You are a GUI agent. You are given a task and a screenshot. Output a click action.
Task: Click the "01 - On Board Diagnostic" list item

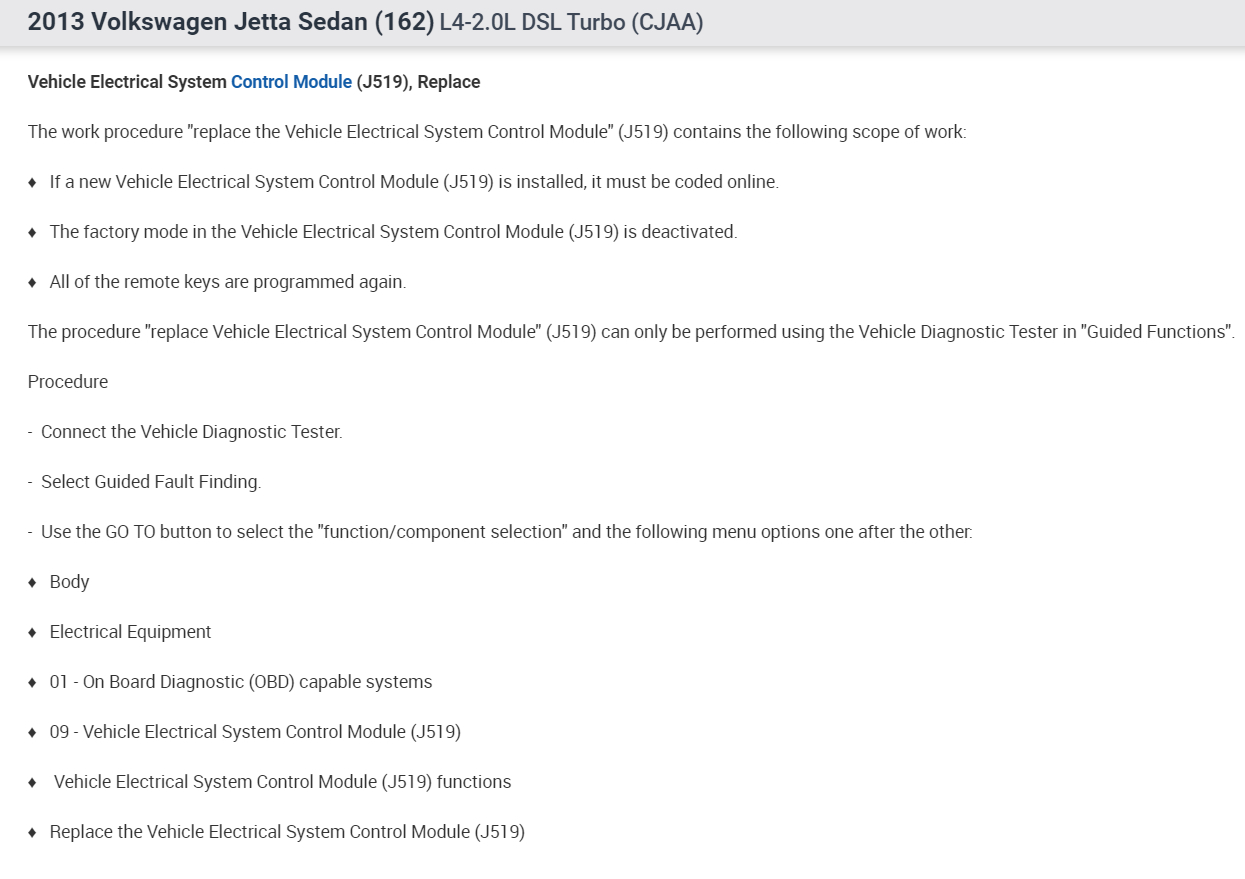point(240,682)
